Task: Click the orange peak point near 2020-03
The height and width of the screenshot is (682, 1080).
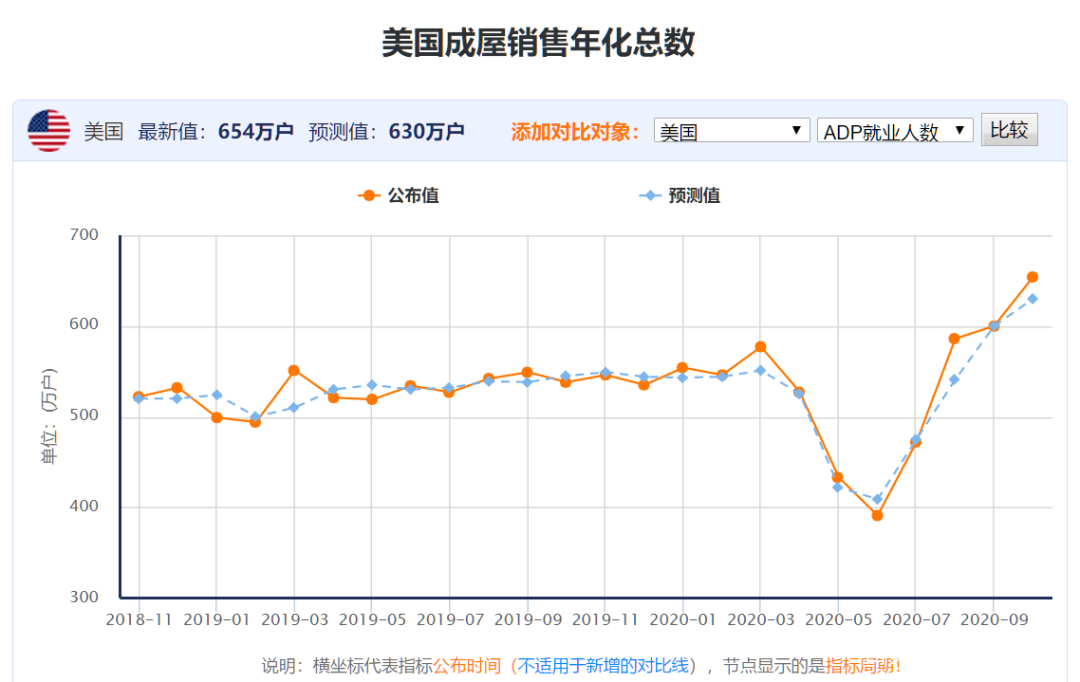Action: pos(760,346)
